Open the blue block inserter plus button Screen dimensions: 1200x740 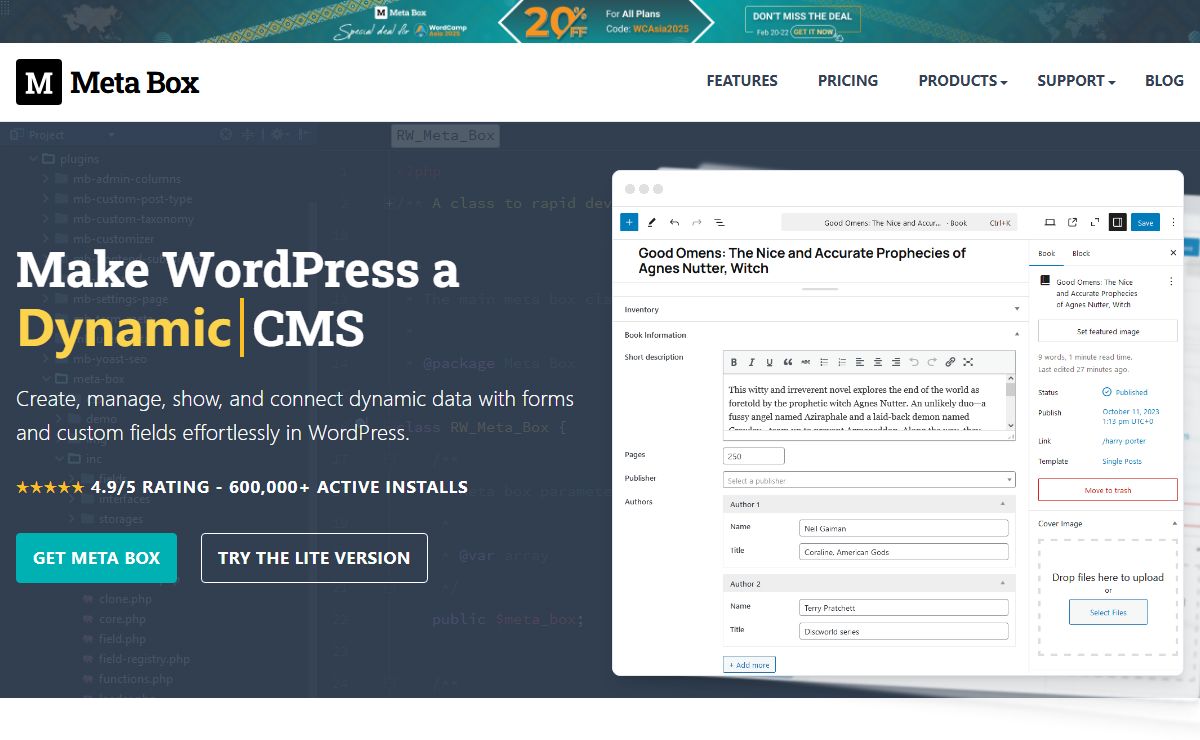click(629, 222)
